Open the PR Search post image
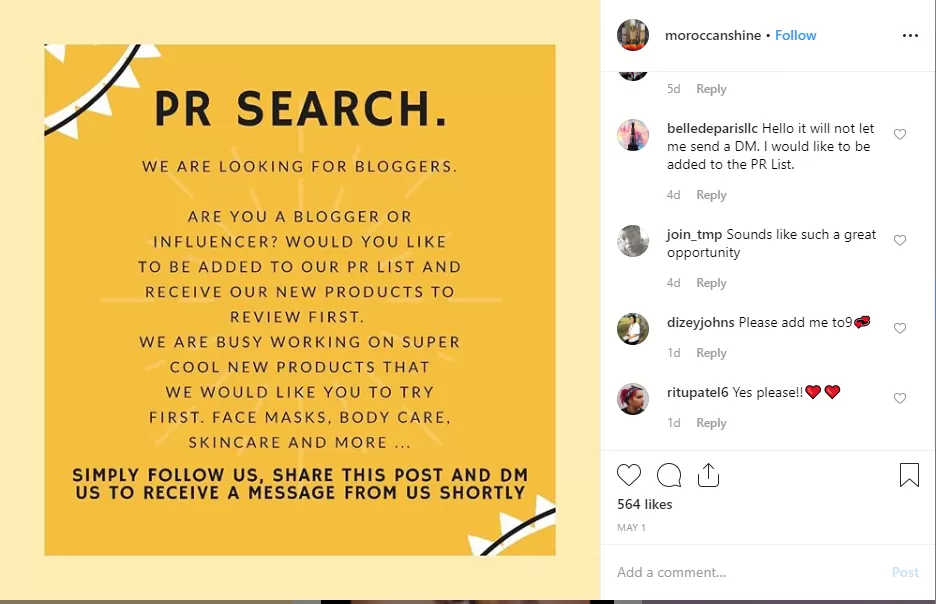 (x=300, y=300)
